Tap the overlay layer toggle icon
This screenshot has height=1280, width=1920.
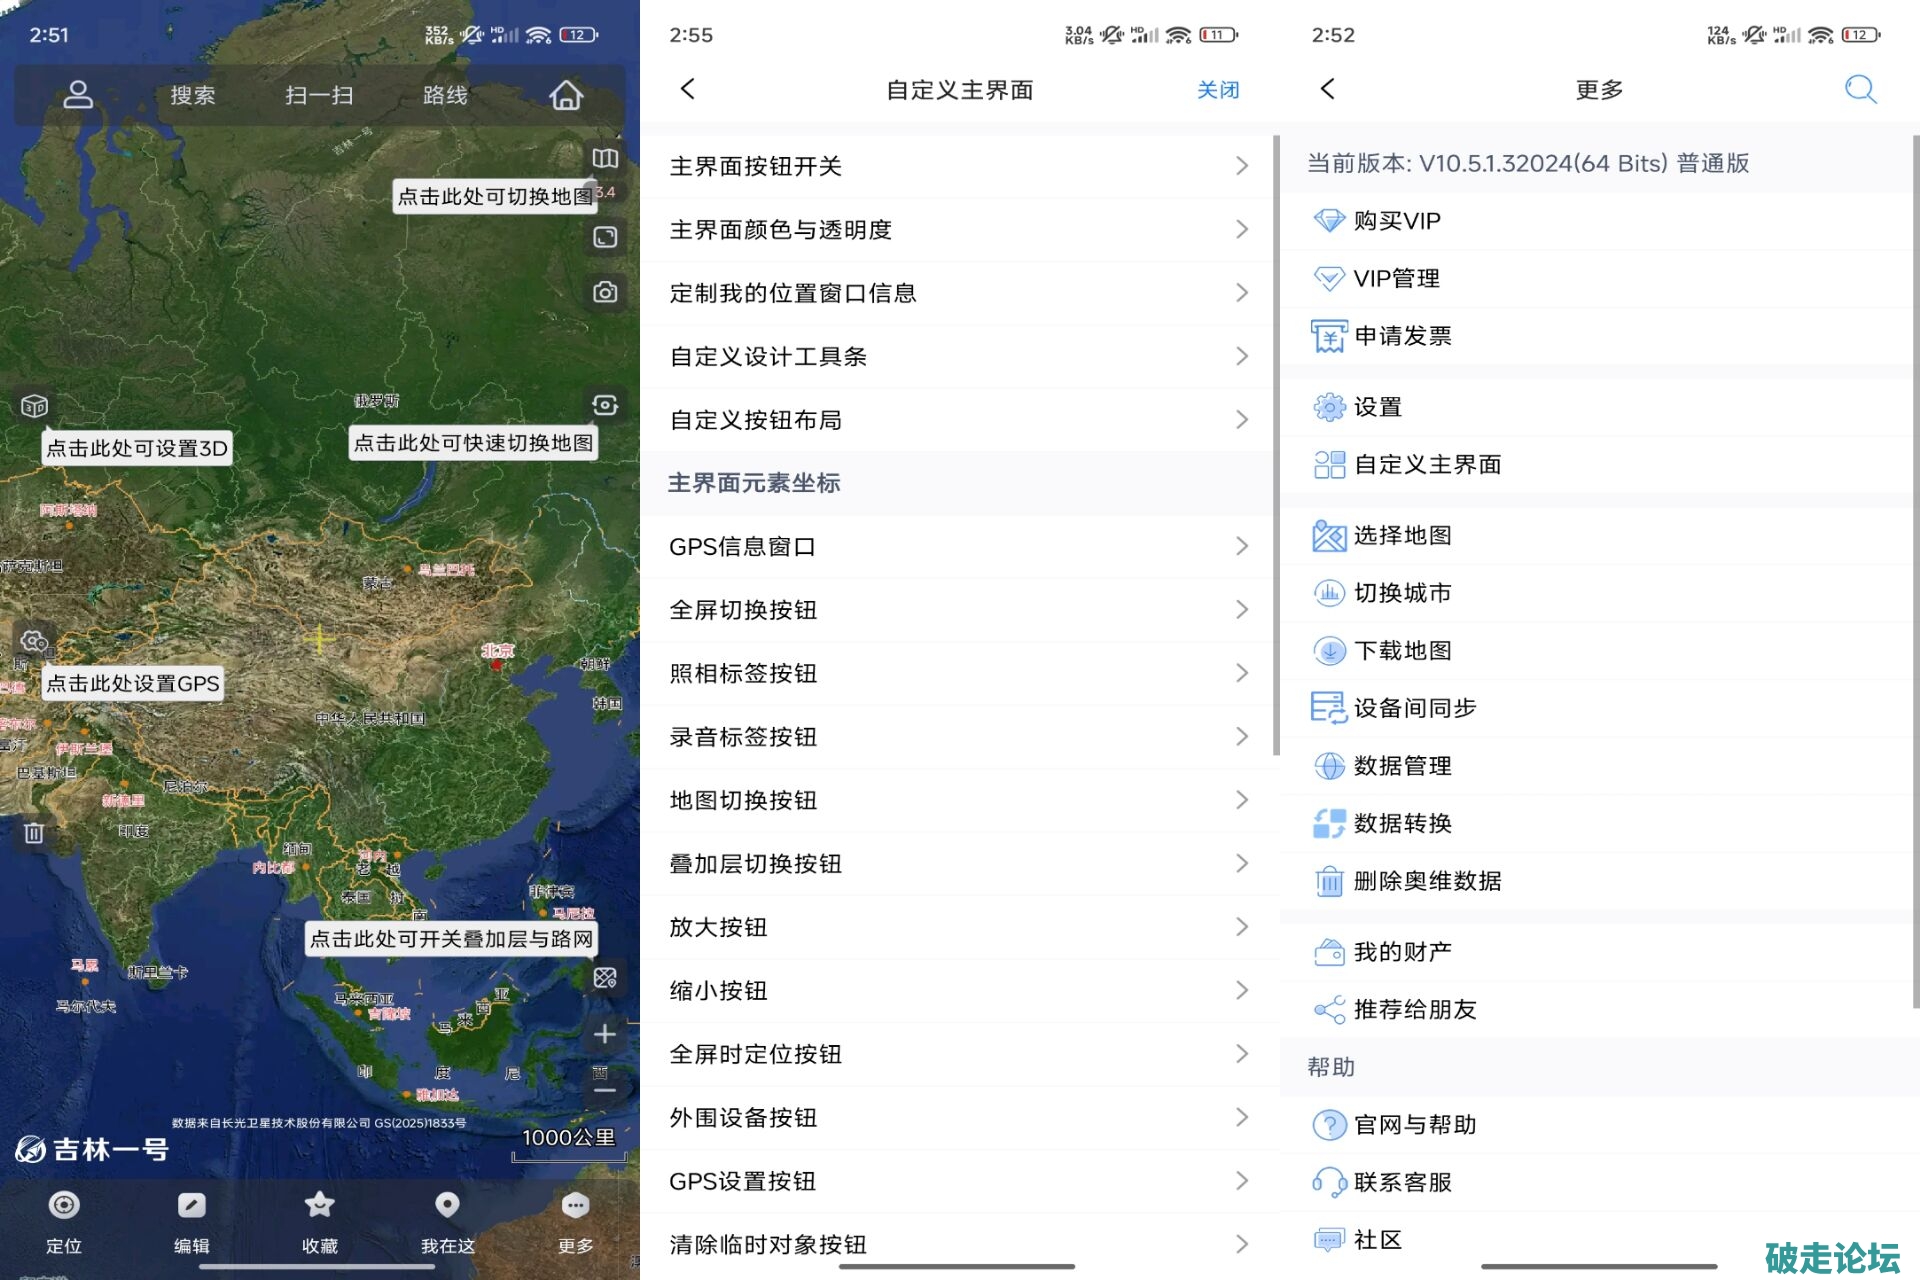click(605, 978)
